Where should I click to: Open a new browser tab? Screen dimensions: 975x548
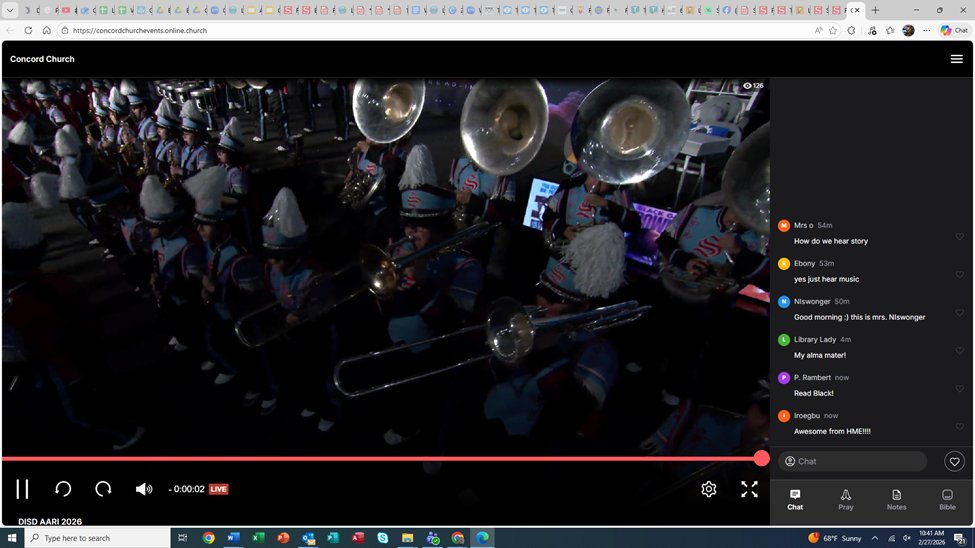[876, 10]
